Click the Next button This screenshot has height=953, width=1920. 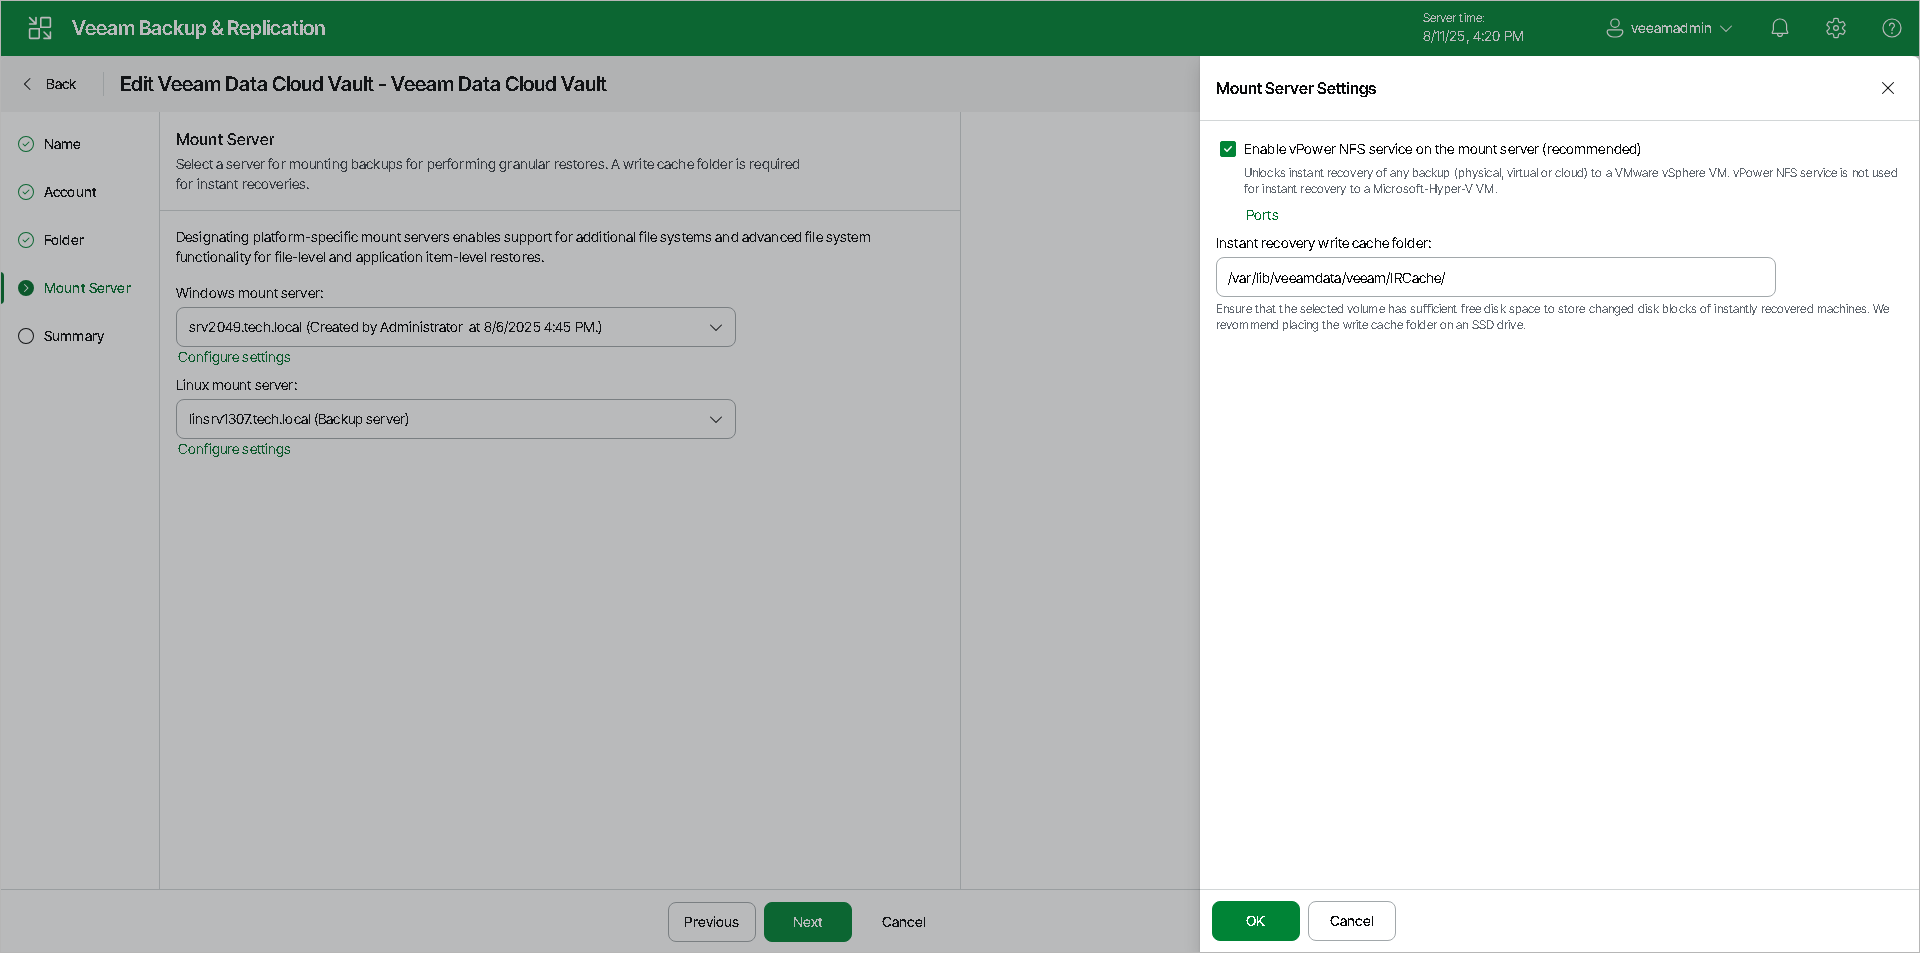[808, 922]
